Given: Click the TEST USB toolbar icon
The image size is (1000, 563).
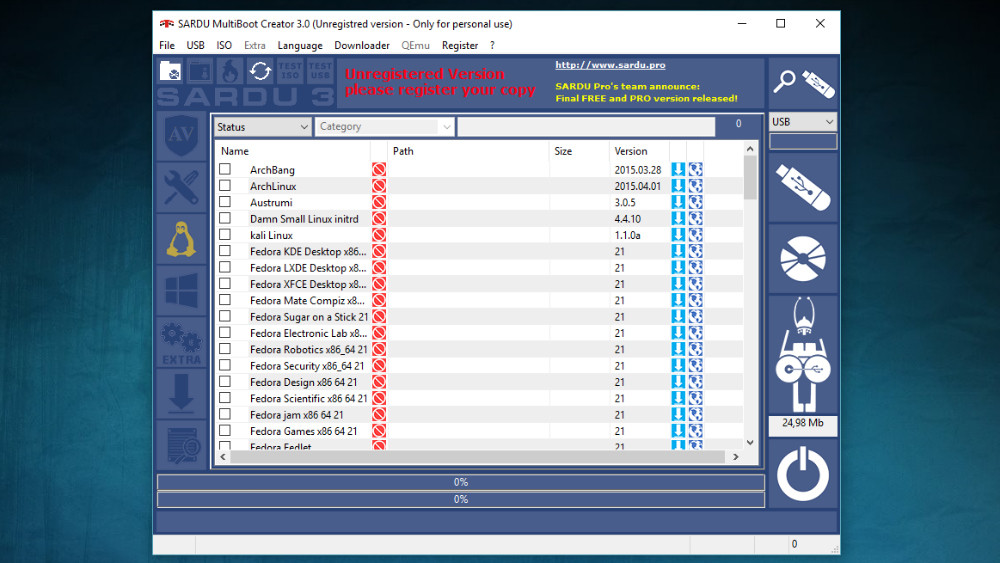Looking at the screenshot, I should [x=320, y=71].
